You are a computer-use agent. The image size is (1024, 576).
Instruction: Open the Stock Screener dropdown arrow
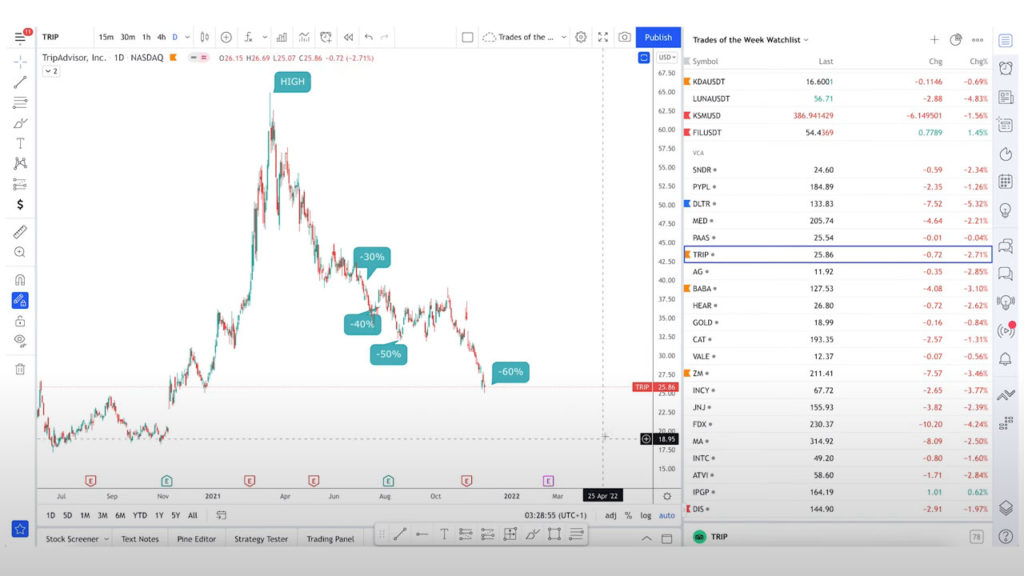106,539
